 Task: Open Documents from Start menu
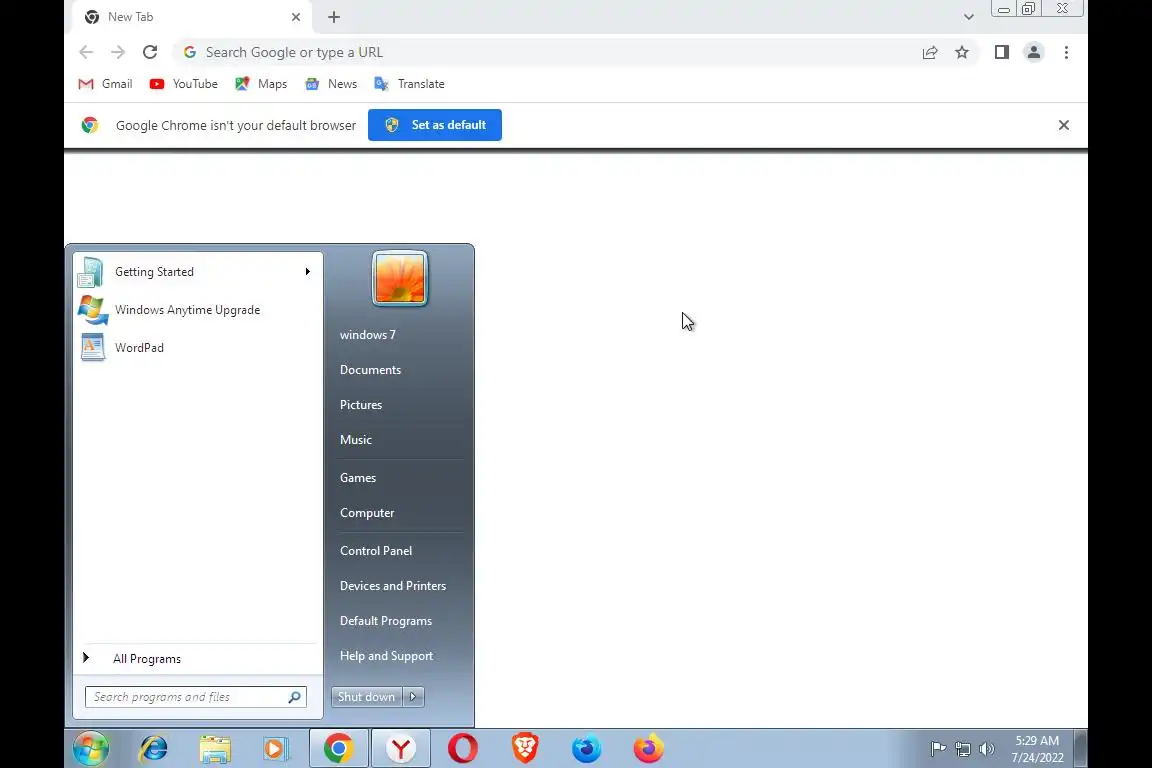370,370
